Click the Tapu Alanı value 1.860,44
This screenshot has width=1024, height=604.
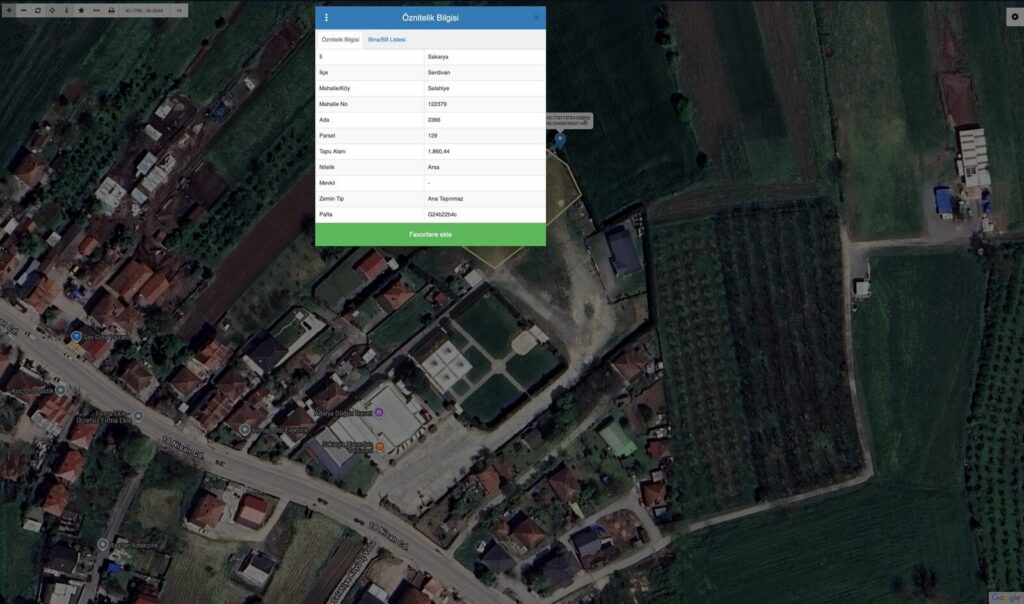coord(438,151)
